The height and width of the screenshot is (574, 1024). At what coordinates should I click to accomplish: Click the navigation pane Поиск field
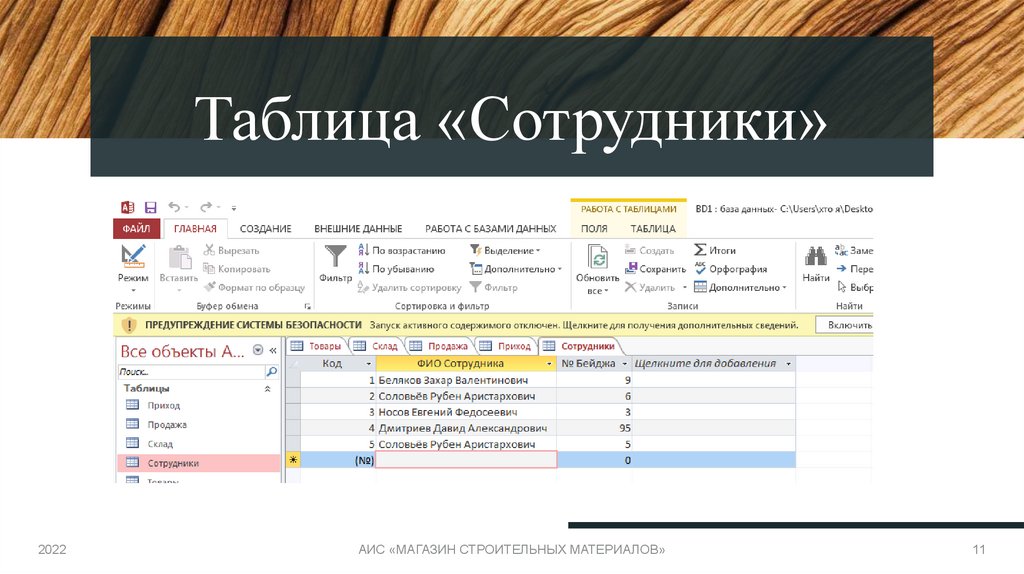(x=190, y=372)
